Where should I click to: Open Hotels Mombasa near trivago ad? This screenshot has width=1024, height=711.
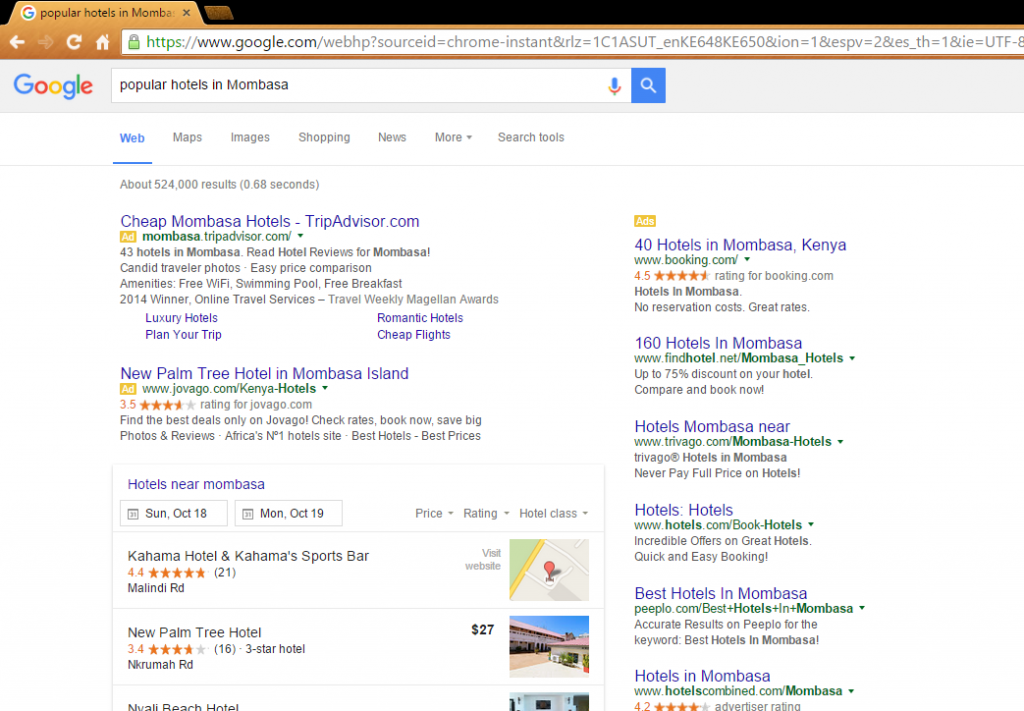712,427
